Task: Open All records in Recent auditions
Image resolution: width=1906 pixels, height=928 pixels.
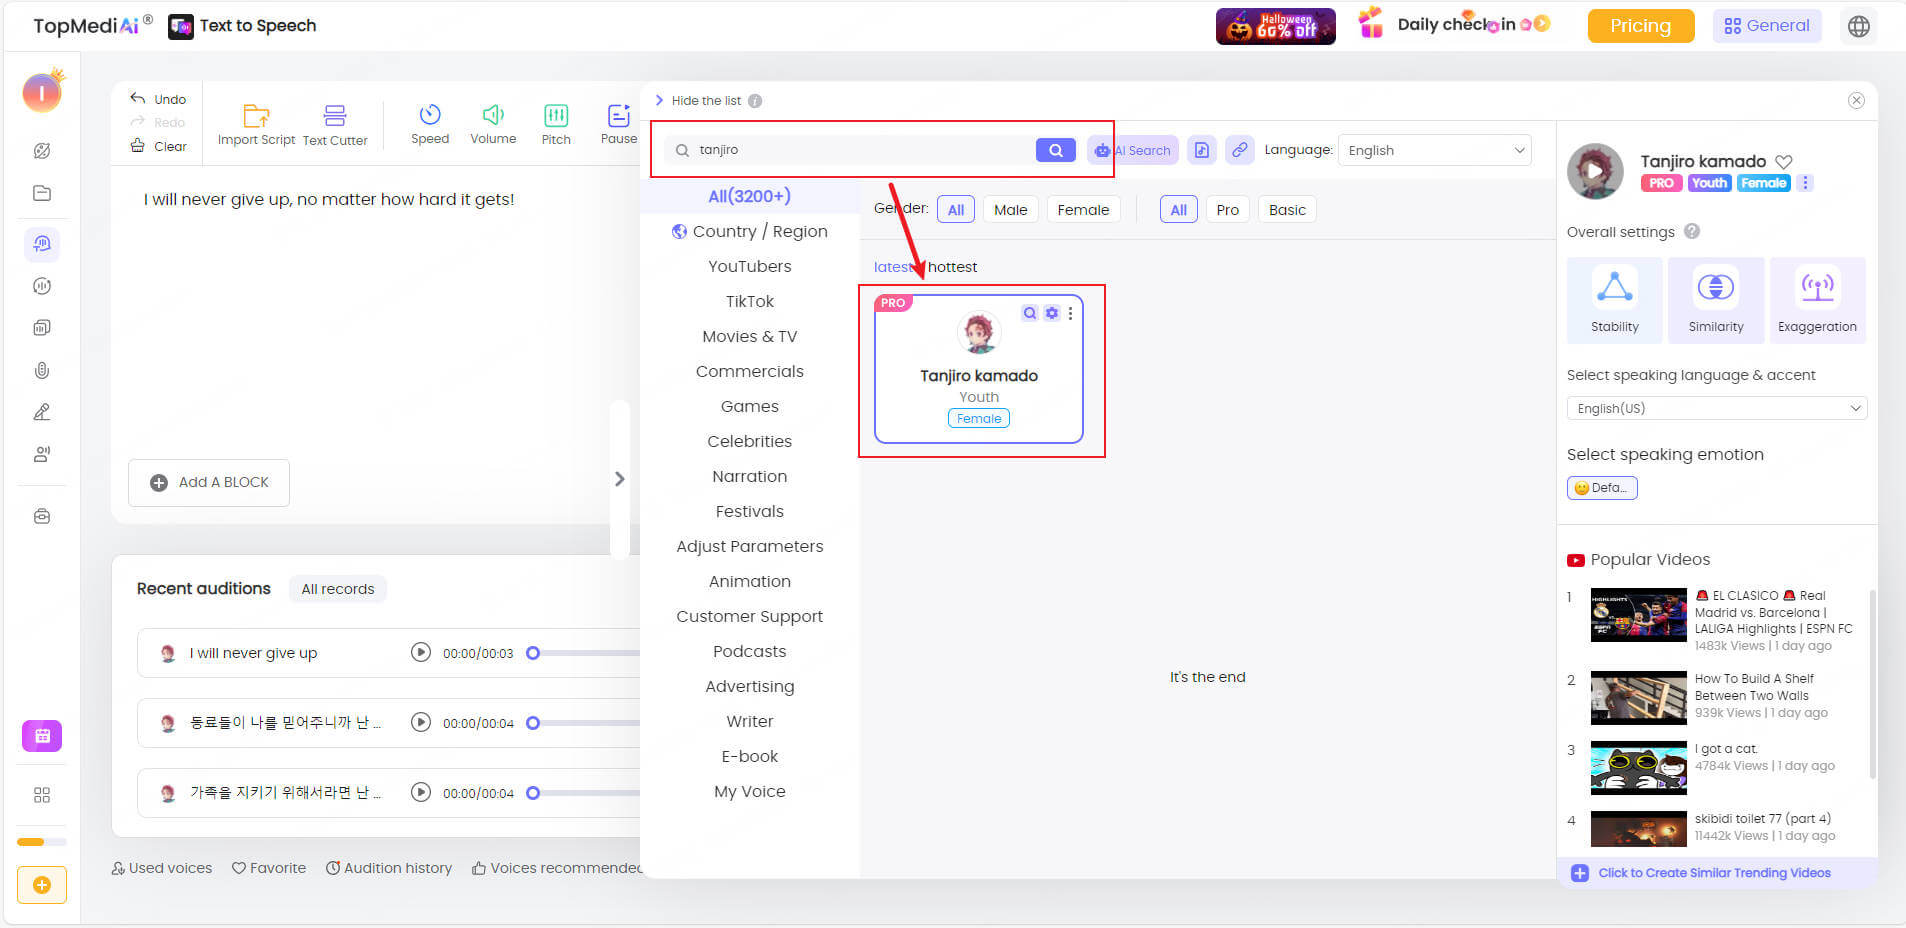Action: 338,589
